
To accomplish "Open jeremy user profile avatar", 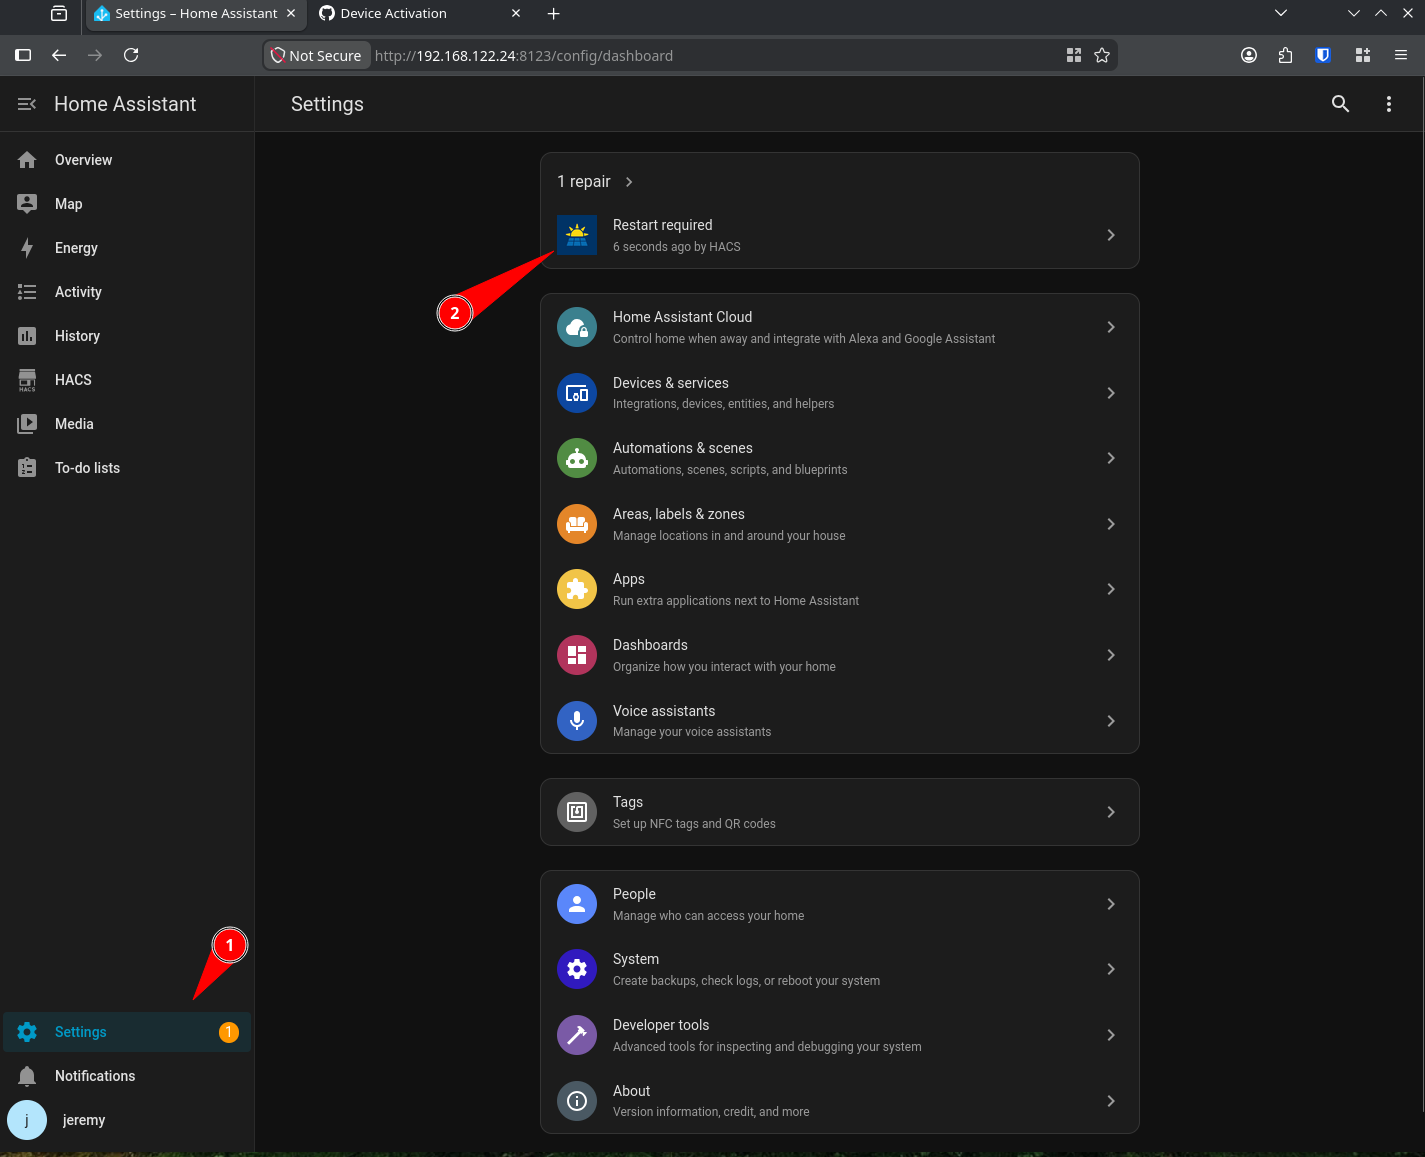I will pos(27,1120).
